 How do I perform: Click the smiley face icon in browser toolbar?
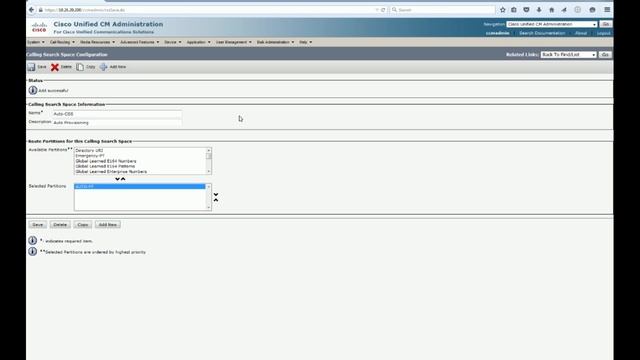coord(592,10)
